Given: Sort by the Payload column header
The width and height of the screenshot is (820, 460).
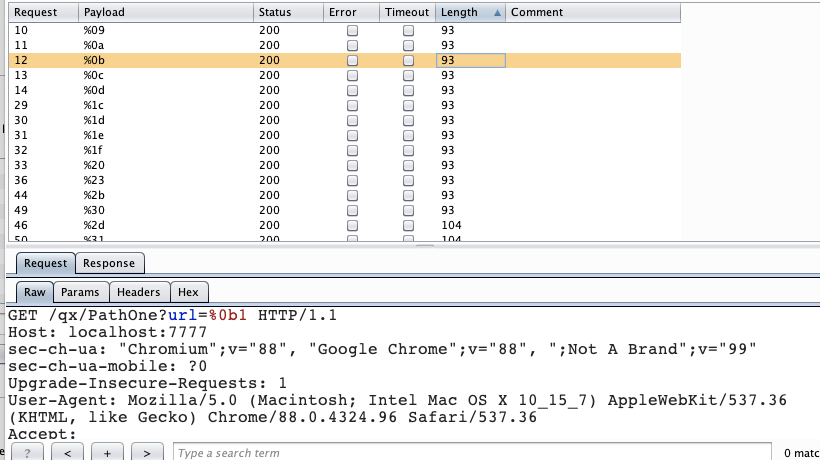Looking at the screenshot, I should [x=166, y=12].
